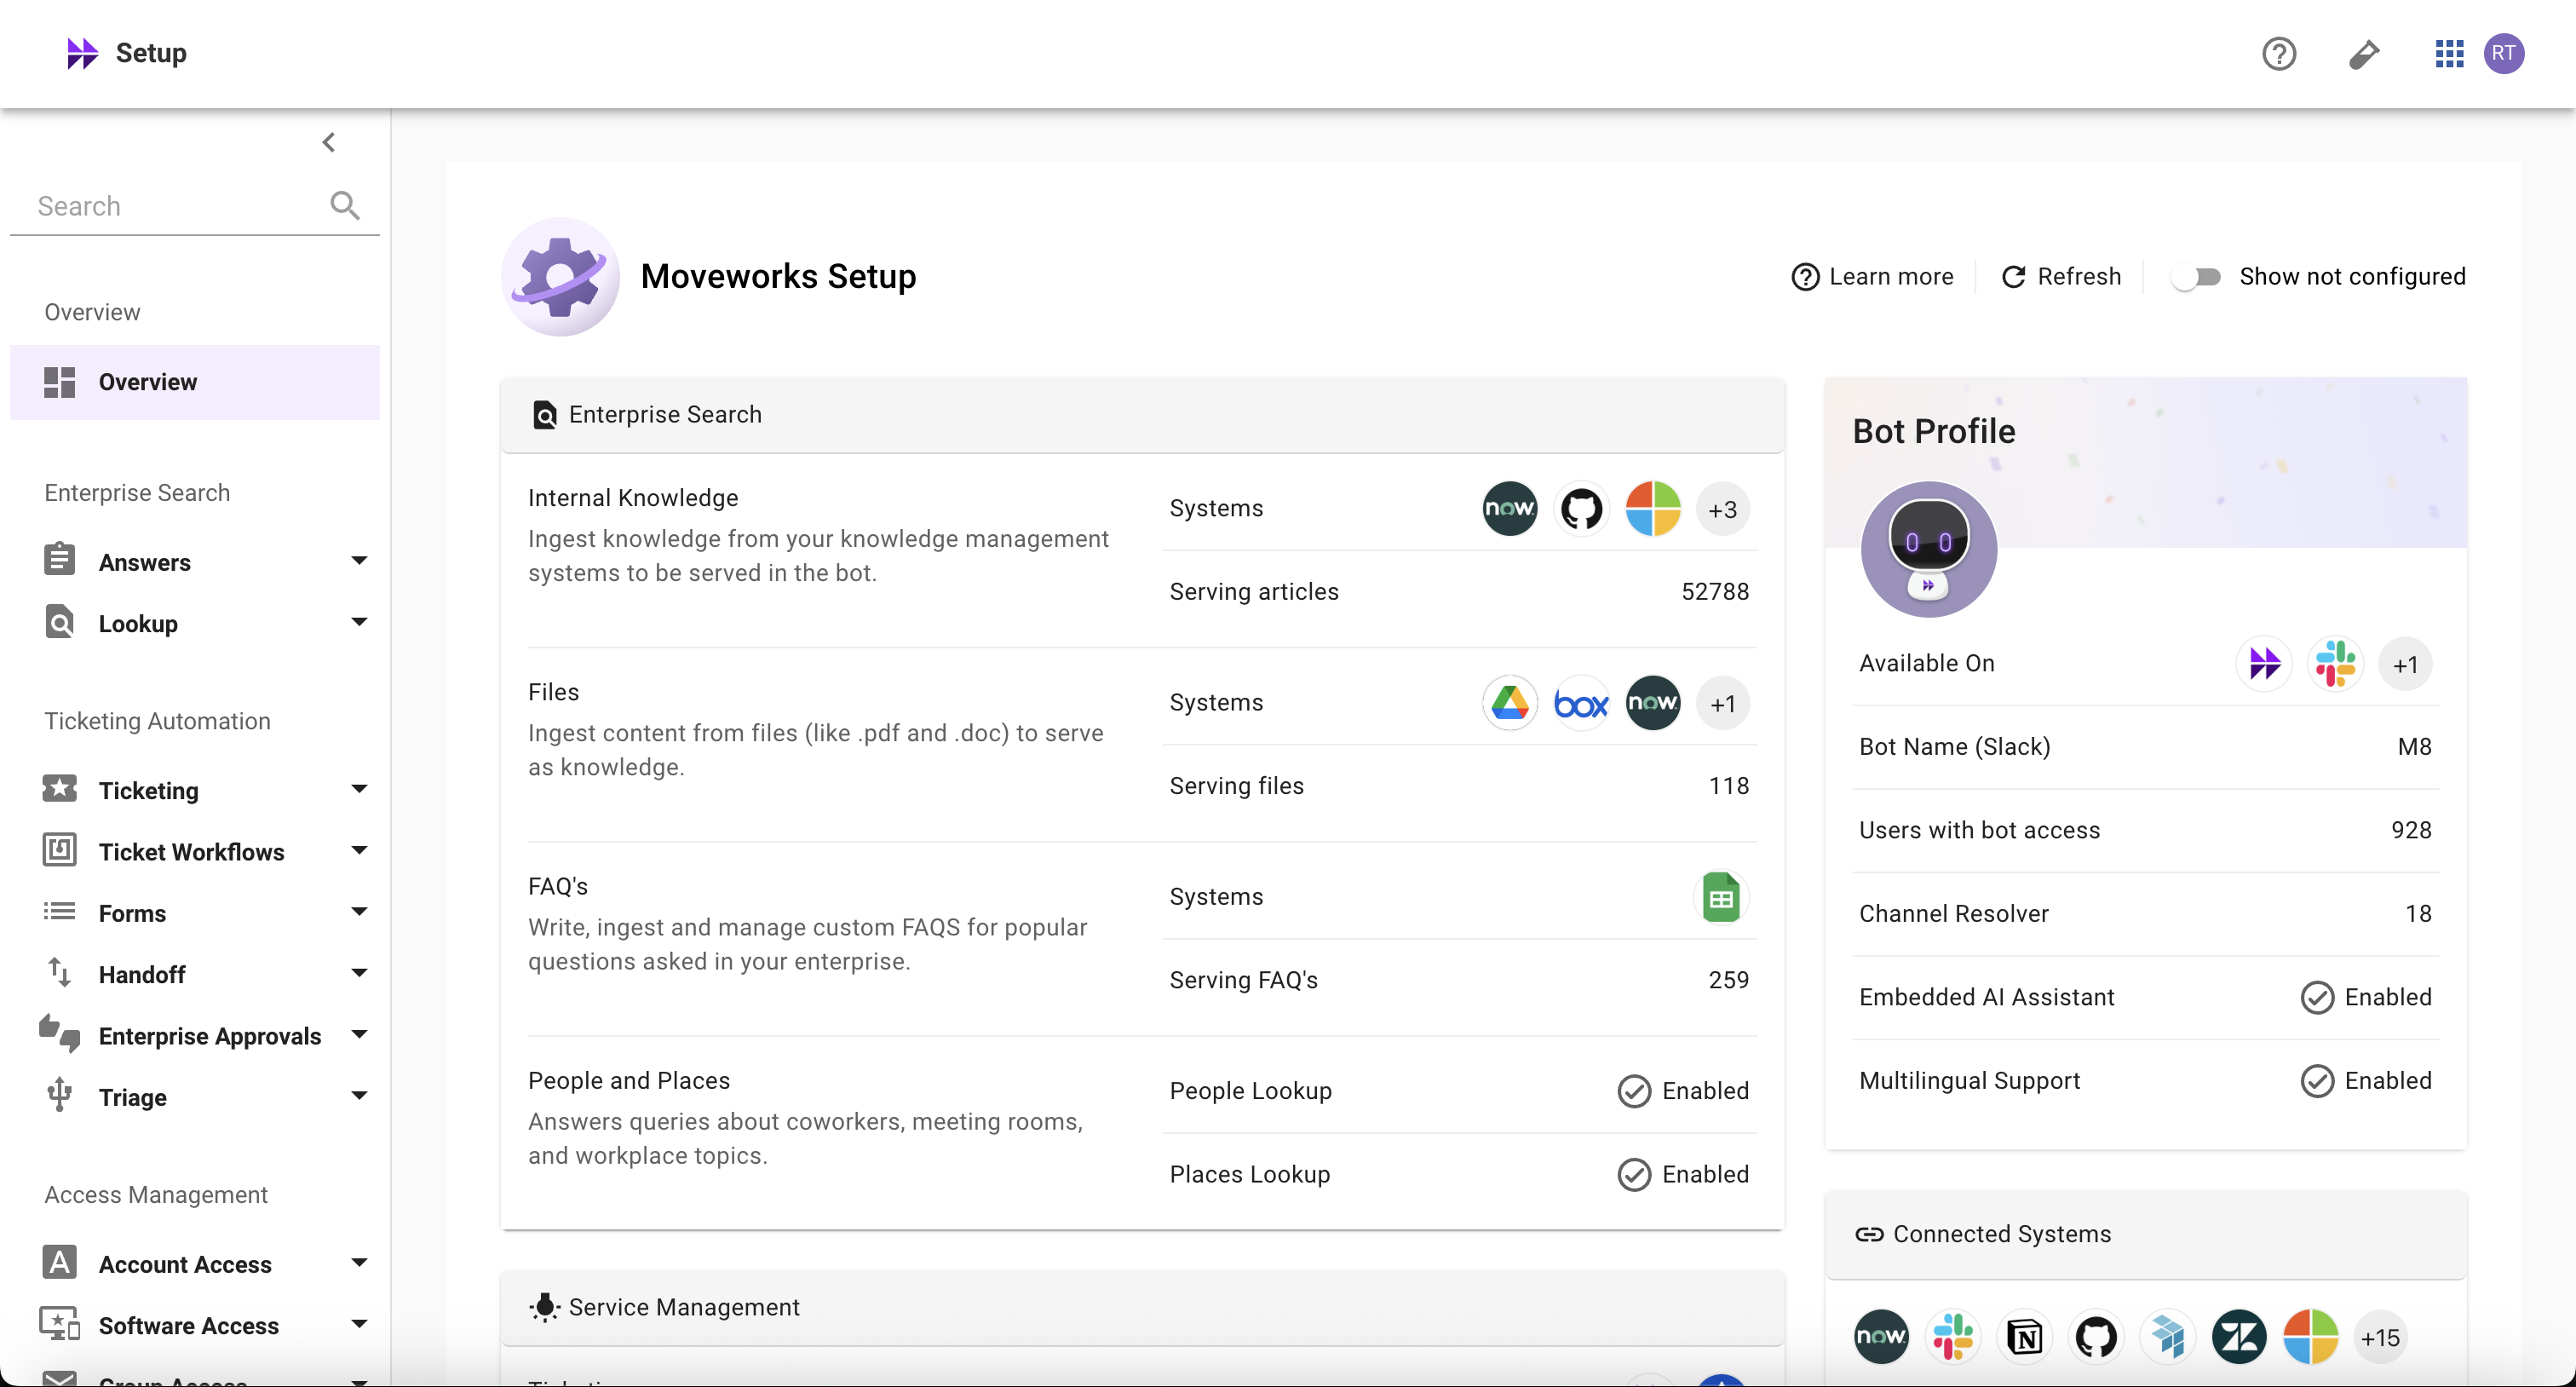Click ServiceNow icon in Internal Knowledge systems
Viewport: 2576px width, 1387px height.
(1509, 509)
